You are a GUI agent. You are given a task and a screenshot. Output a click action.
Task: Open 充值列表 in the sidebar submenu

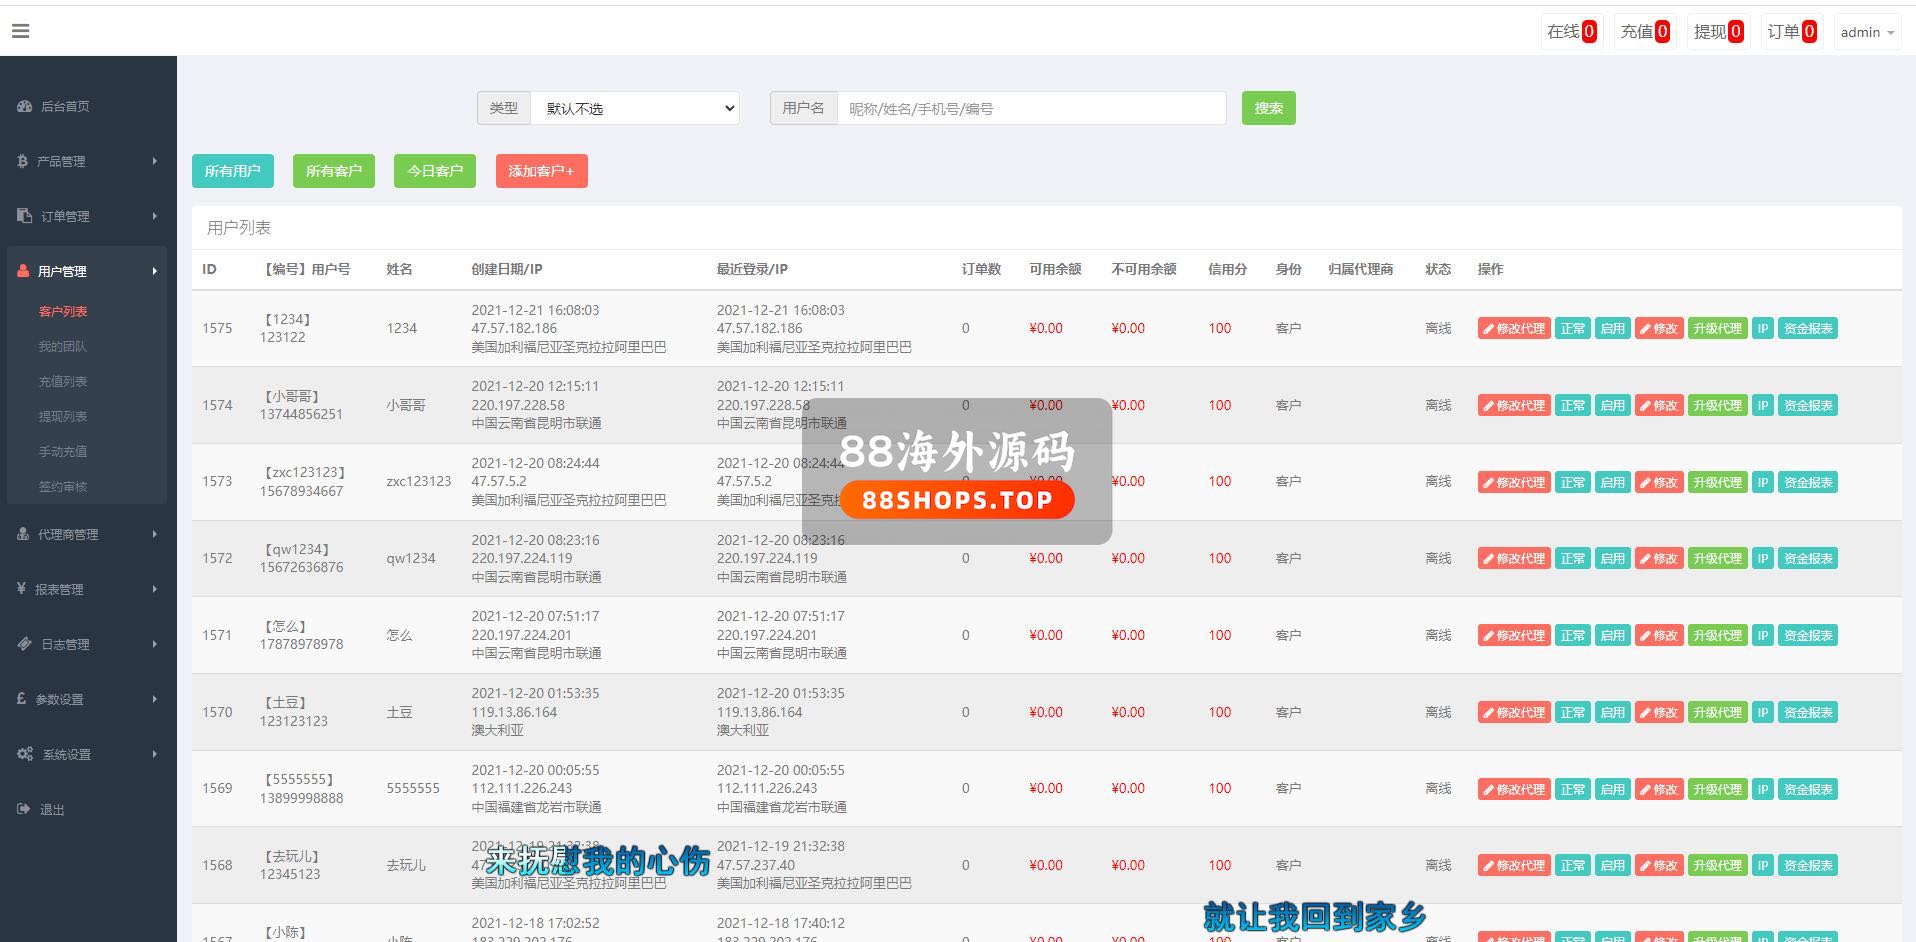pyautogui.click(x=63, y=381)
